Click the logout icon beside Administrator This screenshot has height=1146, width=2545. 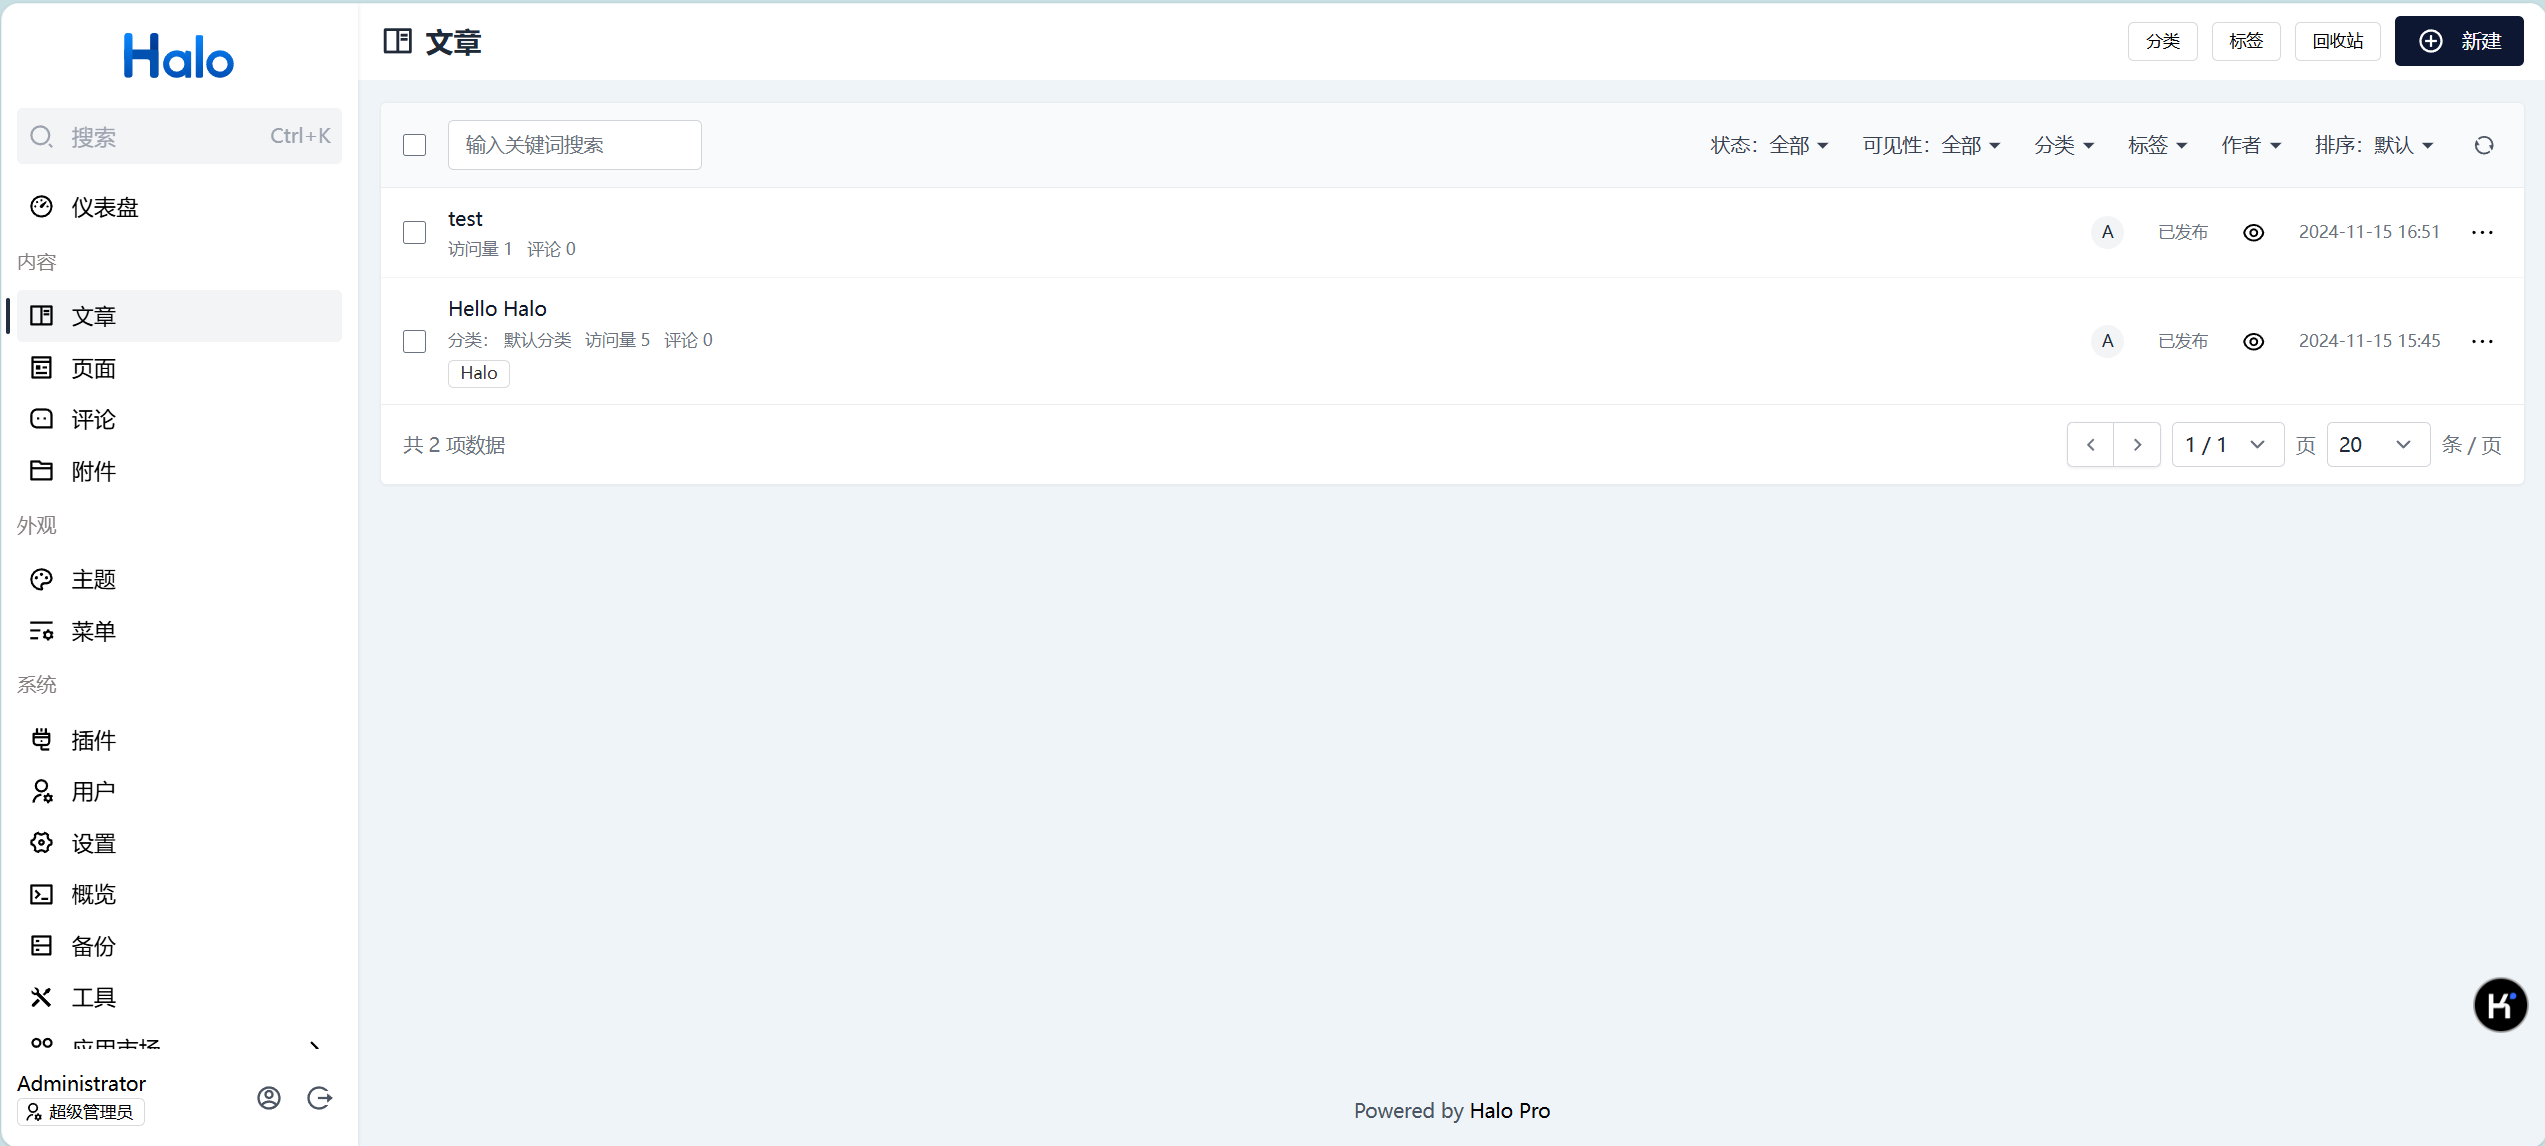320,1098
